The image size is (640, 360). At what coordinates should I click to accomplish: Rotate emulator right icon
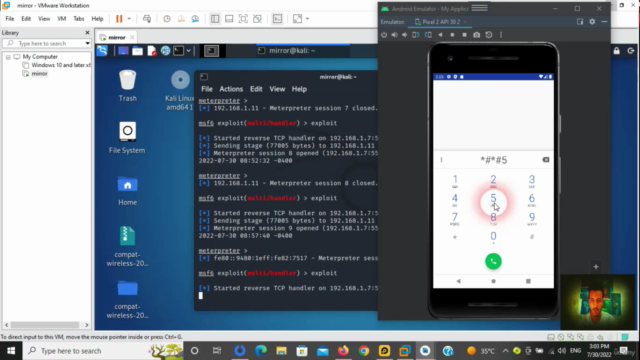(x=428, y=35)
